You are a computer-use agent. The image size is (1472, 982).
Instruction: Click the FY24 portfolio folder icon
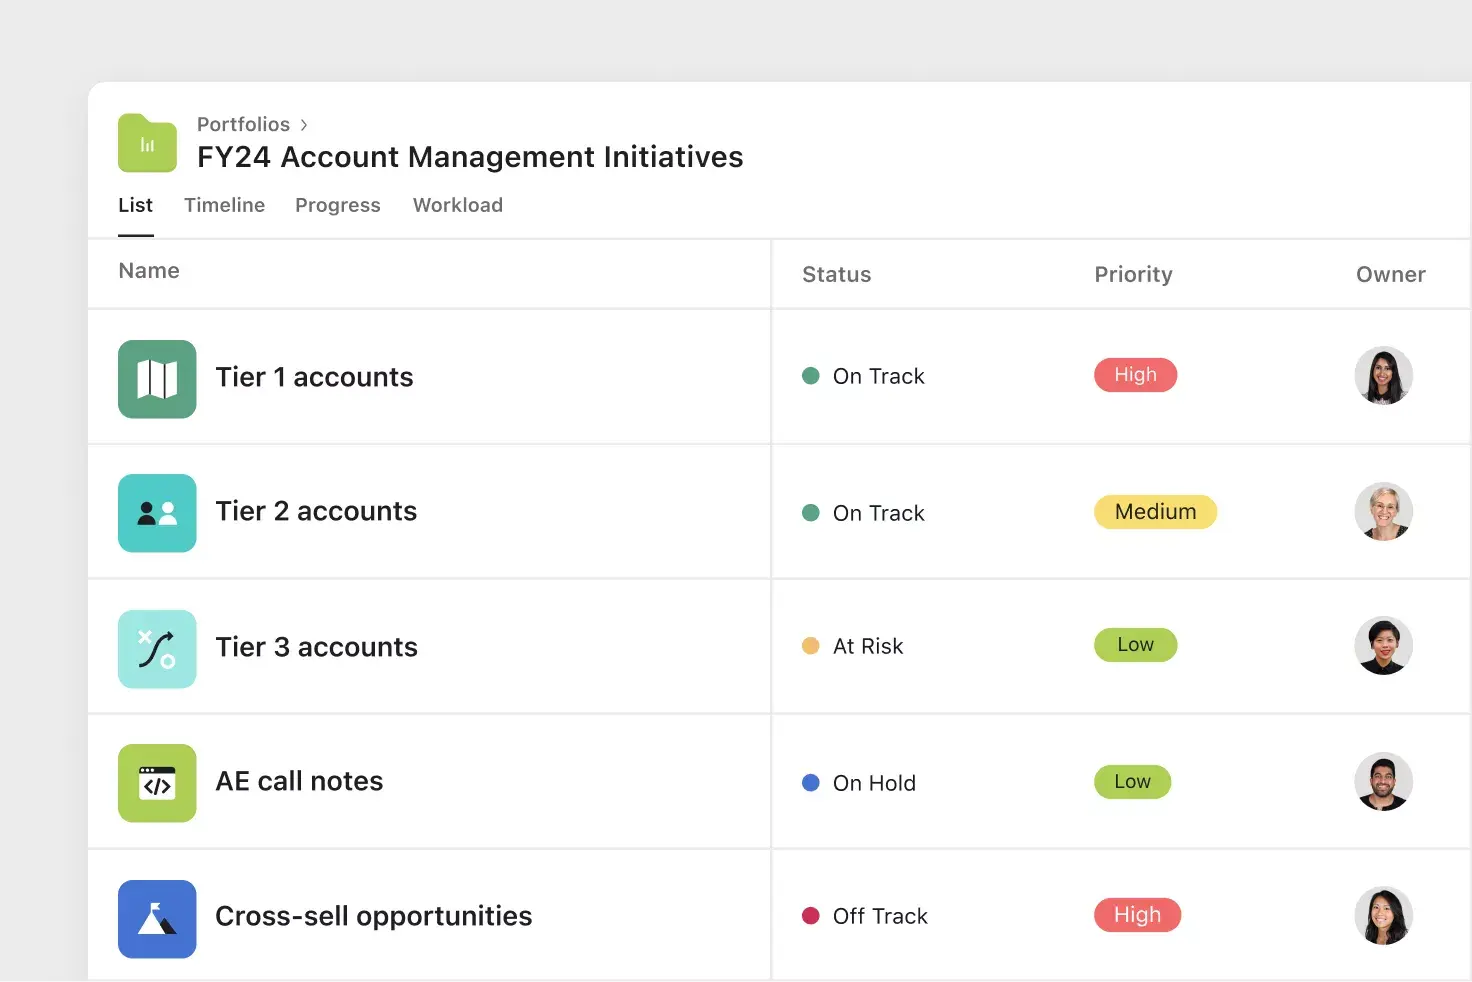point(146,143)
